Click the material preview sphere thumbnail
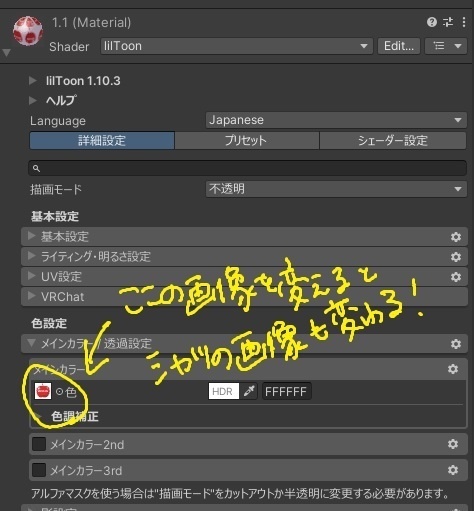The image size is (474, 511). pyautogui.click(x=28, y=30)
